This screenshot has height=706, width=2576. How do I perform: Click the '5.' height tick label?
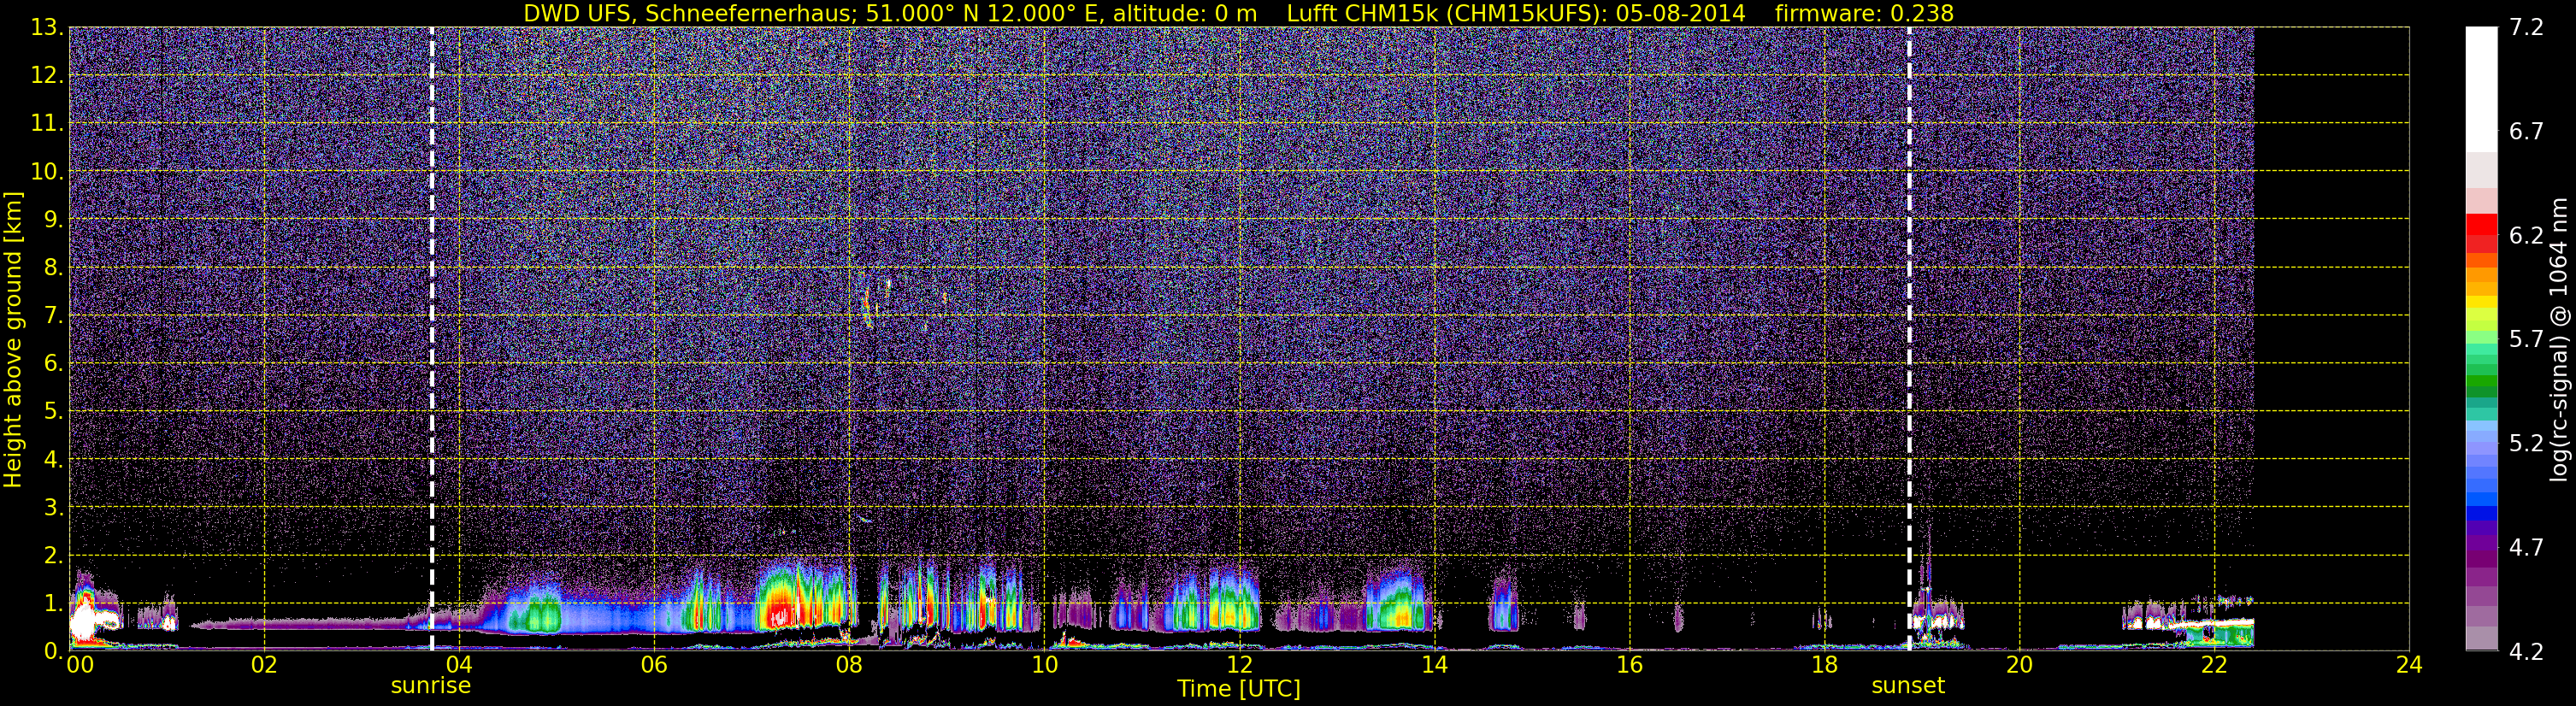(x=53, y=412)
